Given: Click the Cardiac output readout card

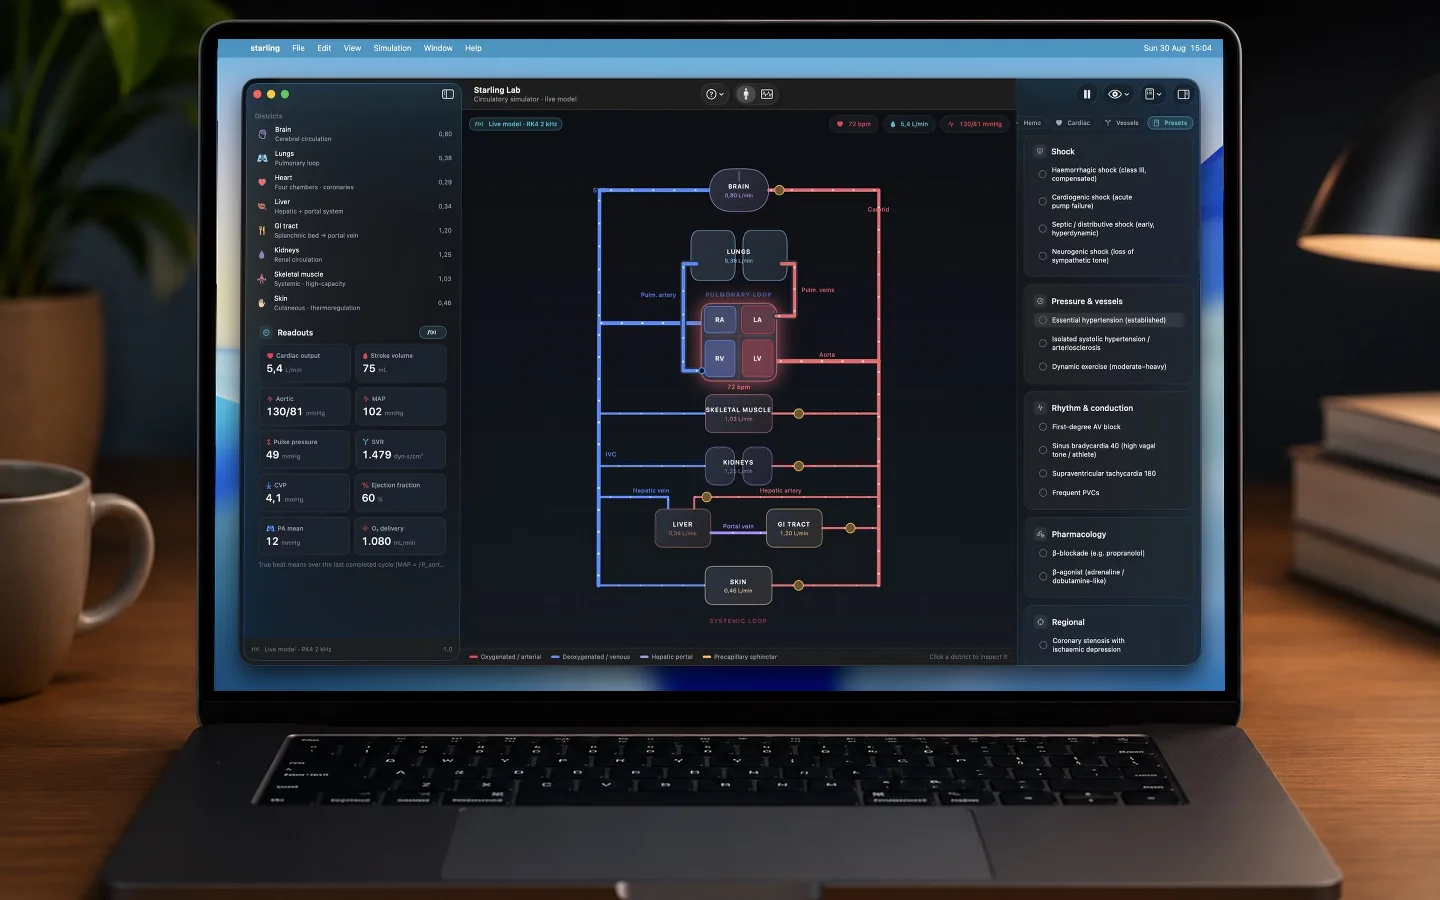Looking at the screenshot, I should point(304,363).
